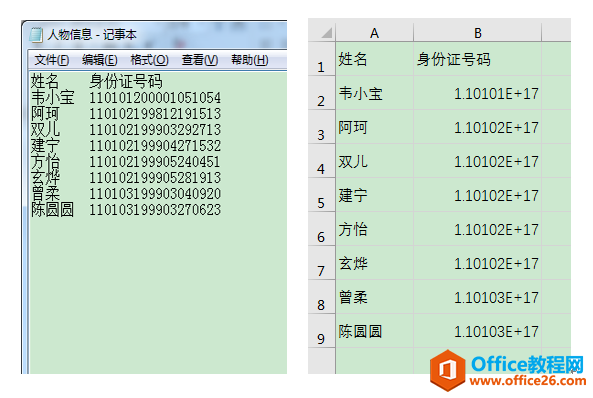The height and width of the screenshot is (398, 593).
Task: Select row 2 header in Excel
Action: click(321, 93)
